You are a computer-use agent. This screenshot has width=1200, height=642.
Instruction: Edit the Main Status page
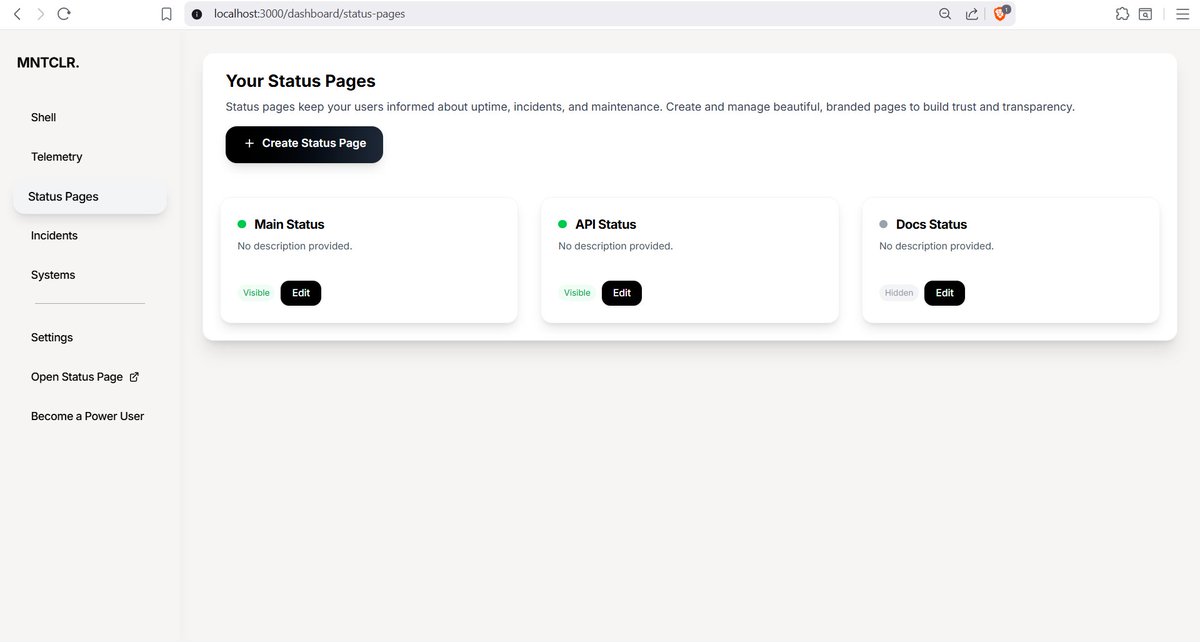point(301,293)
